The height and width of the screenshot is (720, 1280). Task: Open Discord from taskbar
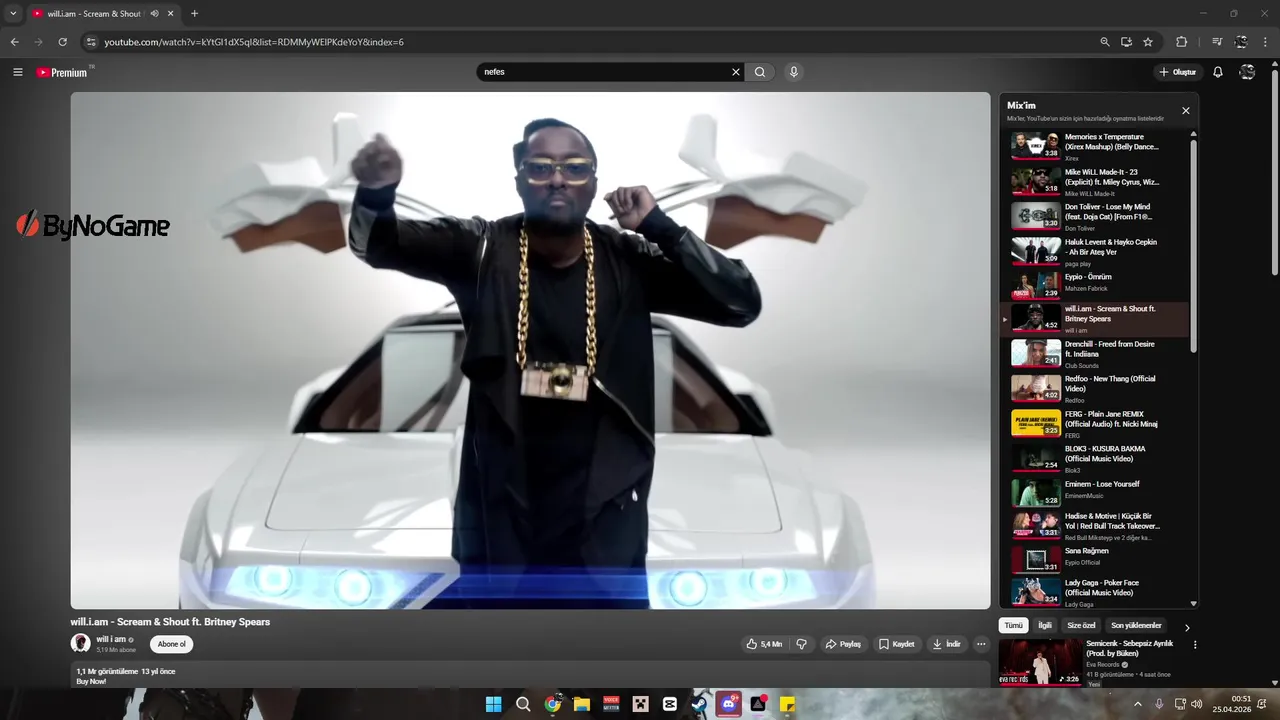(729, 704)
